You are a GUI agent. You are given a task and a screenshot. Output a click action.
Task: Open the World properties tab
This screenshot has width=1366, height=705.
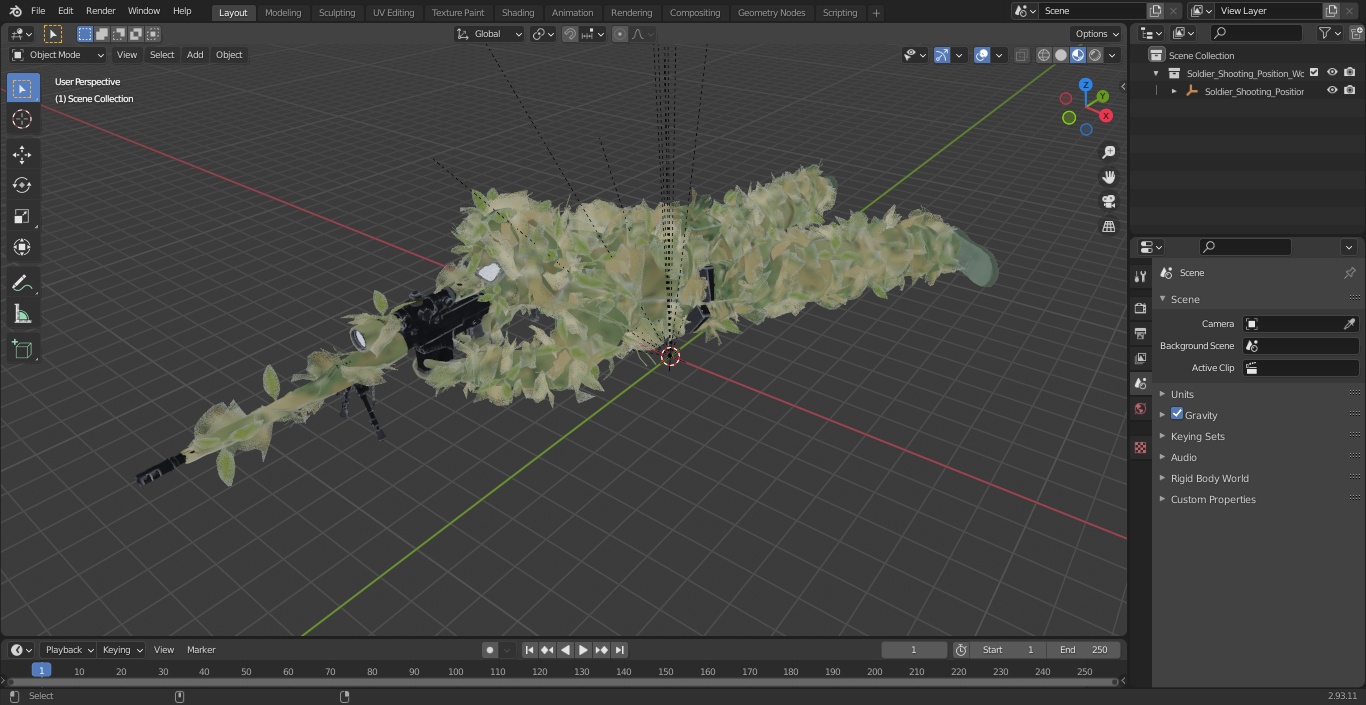[1140, 408]
